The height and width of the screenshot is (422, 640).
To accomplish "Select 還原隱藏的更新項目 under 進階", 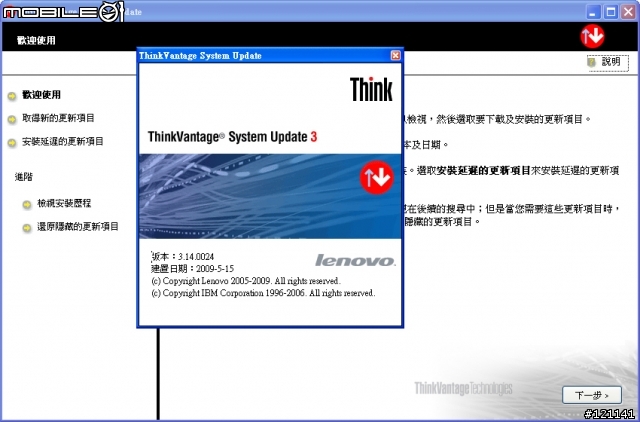I will [78, 227].
